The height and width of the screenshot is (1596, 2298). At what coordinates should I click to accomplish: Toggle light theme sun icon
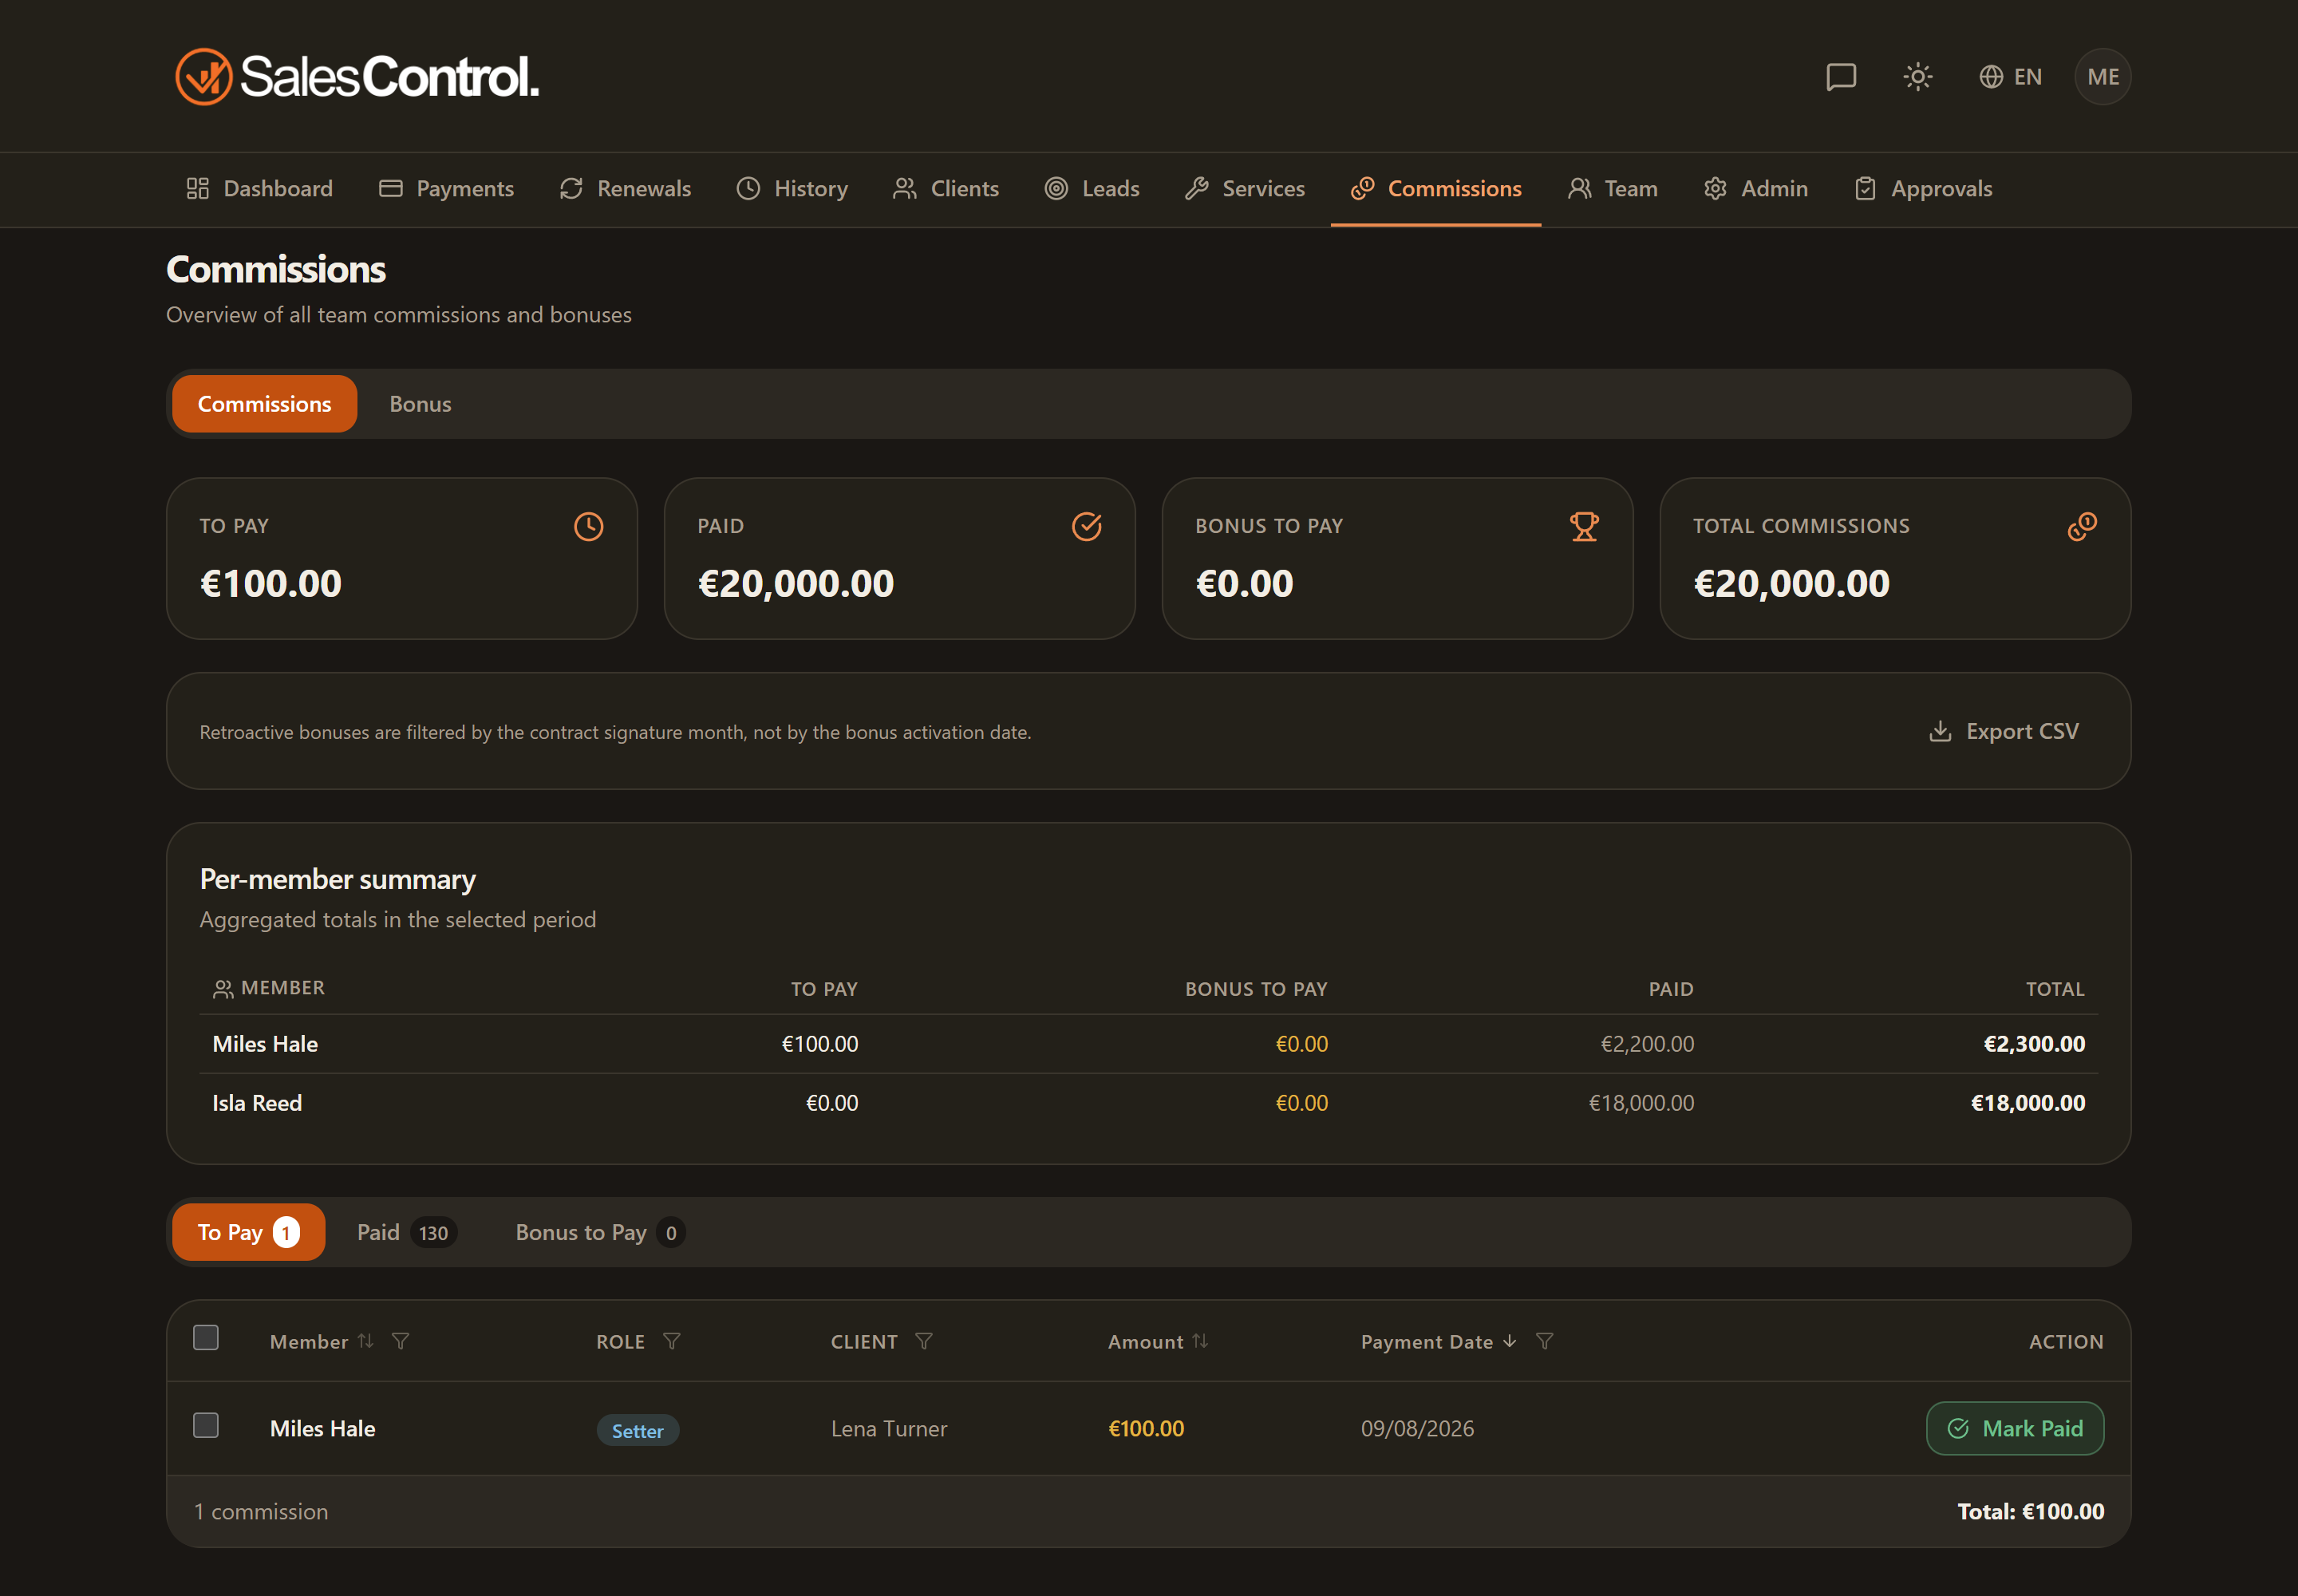(x=1917, y=77)
